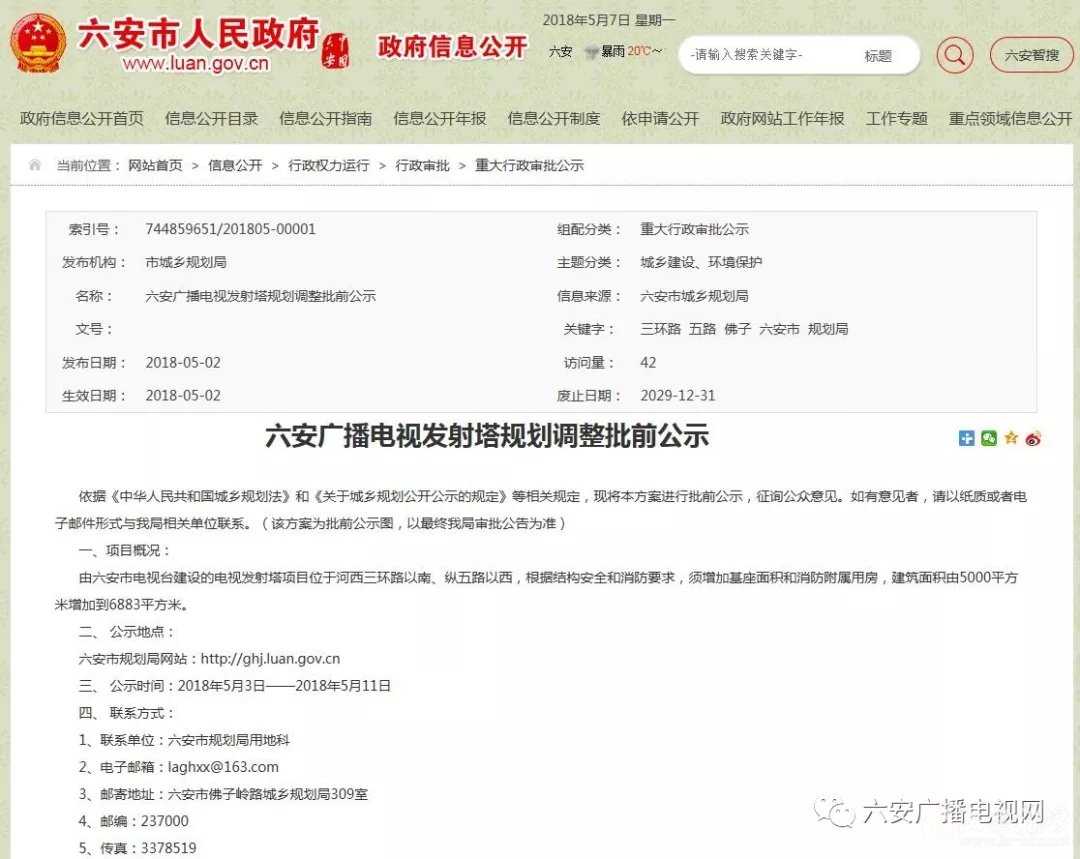Share the article via Weibo icon
This screenshot has width=1080, height=859.
click(1033, 438)
